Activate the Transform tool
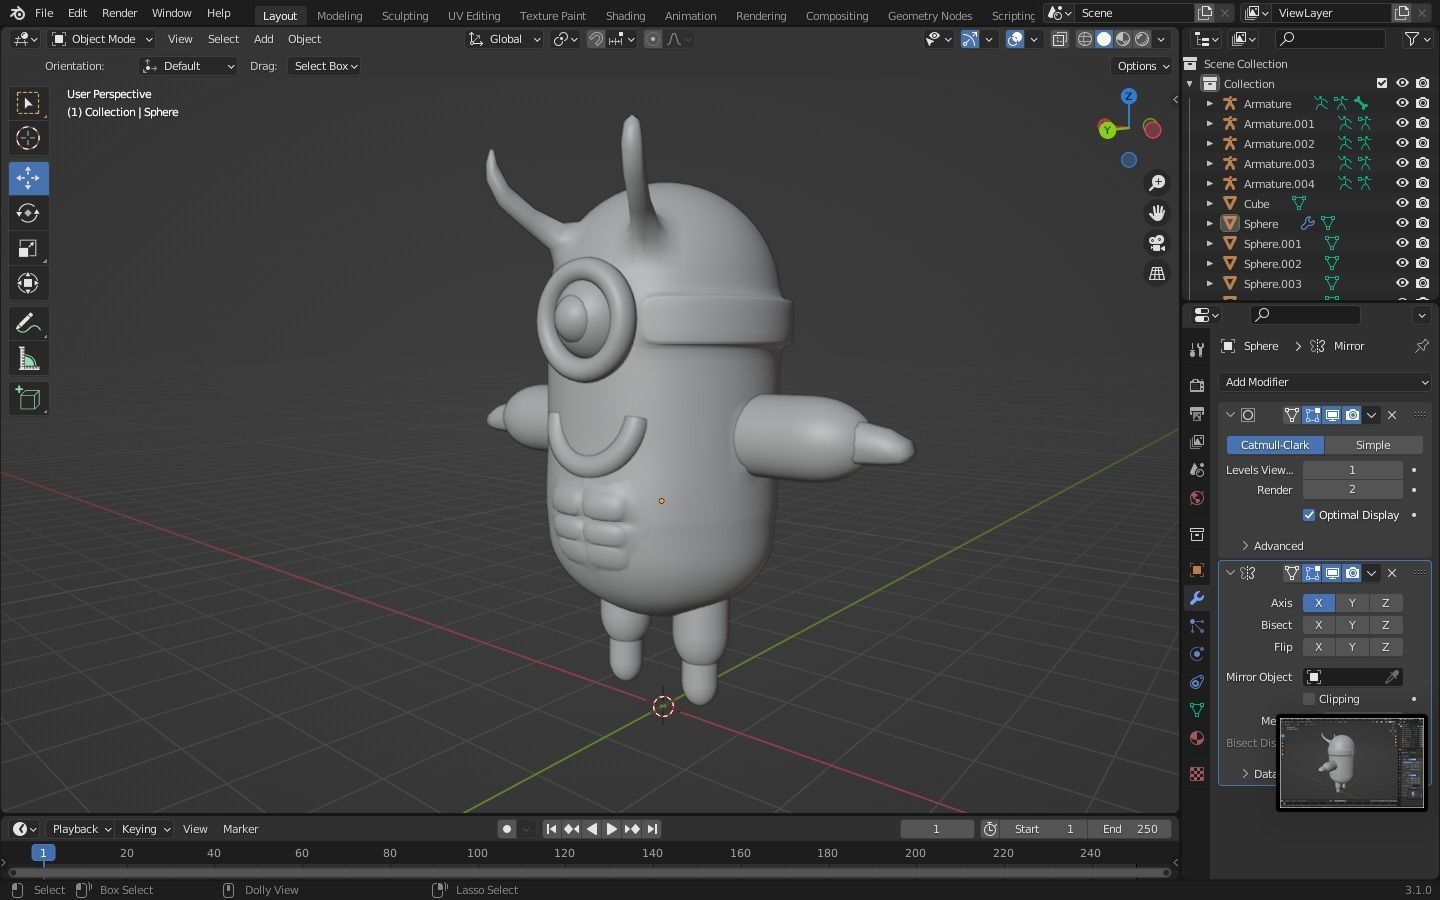1440x900 pixels. click(x=28, y=283)
